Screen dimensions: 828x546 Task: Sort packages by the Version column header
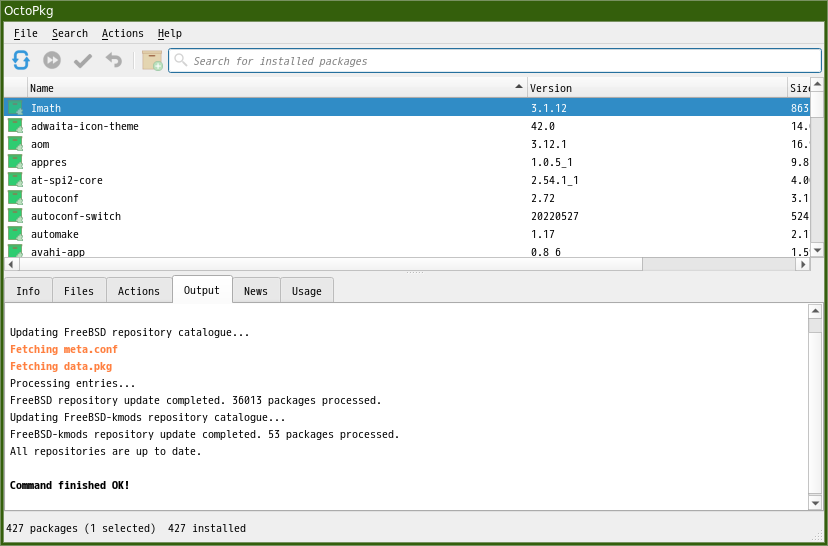pos(657,88)
